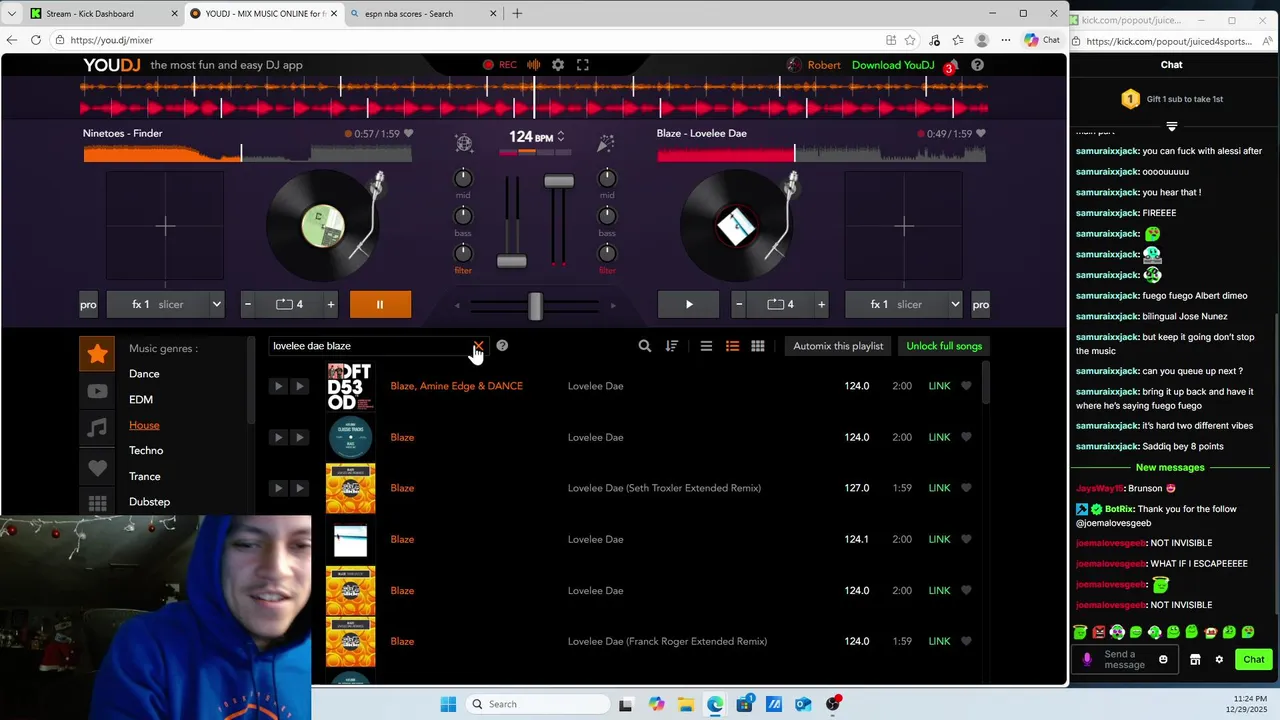Toggle pro mode on the left deck
Screen dimensions: 1280x720
[x=88, y=304]
